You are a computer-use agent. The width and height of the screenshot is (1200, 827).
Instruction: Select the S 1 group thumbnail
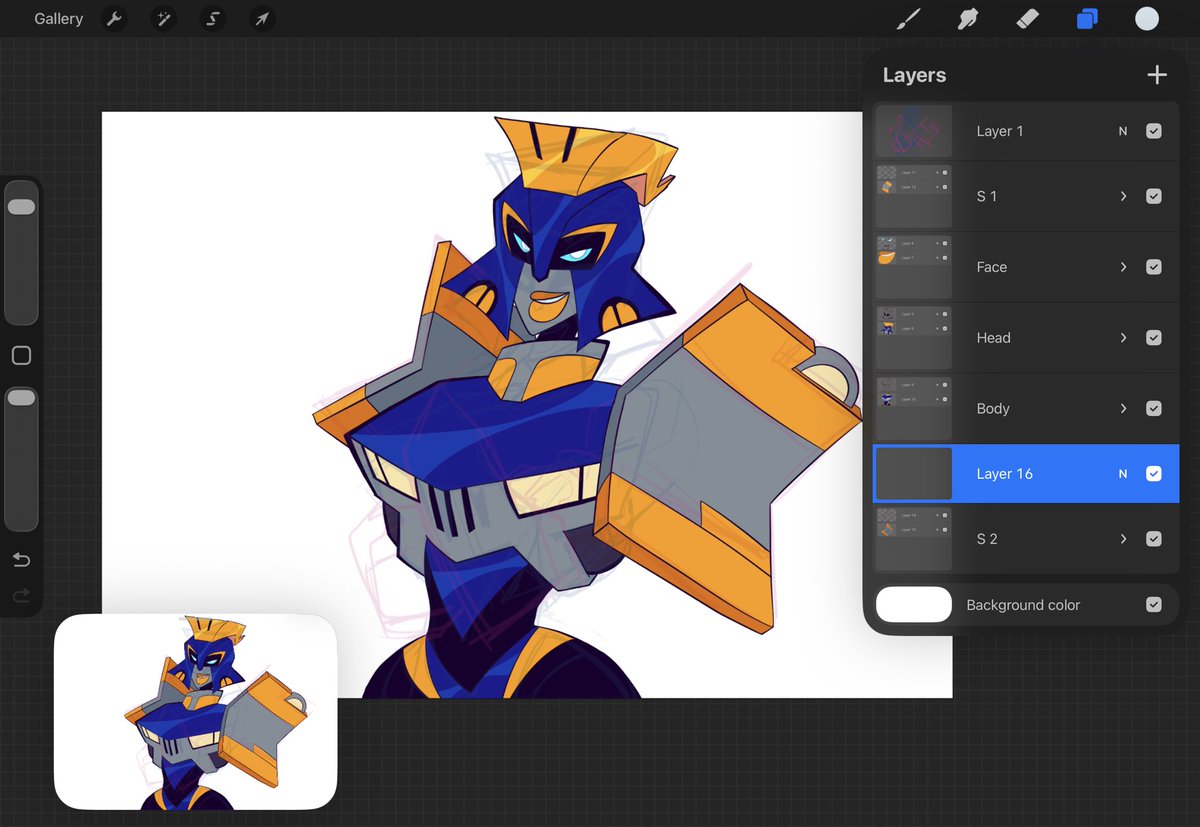click(x=914, y=196)
